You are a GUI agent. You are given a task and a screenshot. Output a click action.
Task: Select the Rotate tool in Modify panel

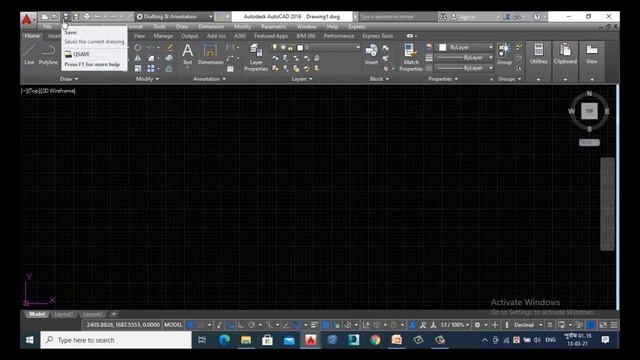138,48
